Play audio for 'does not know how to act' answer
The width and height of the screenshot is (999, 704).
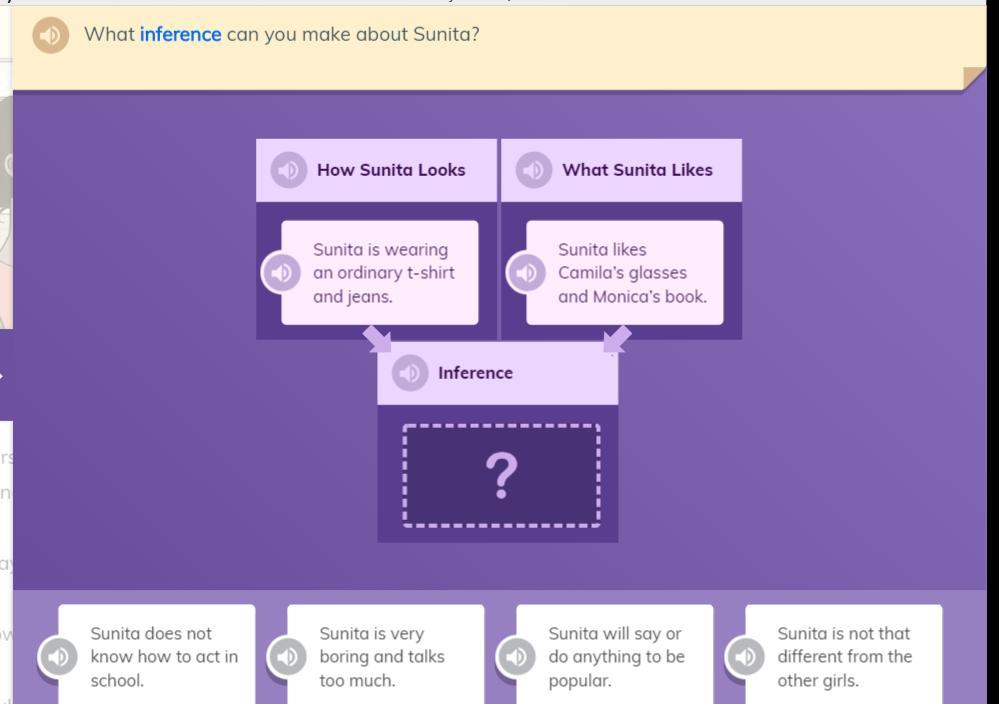[58, 656]
